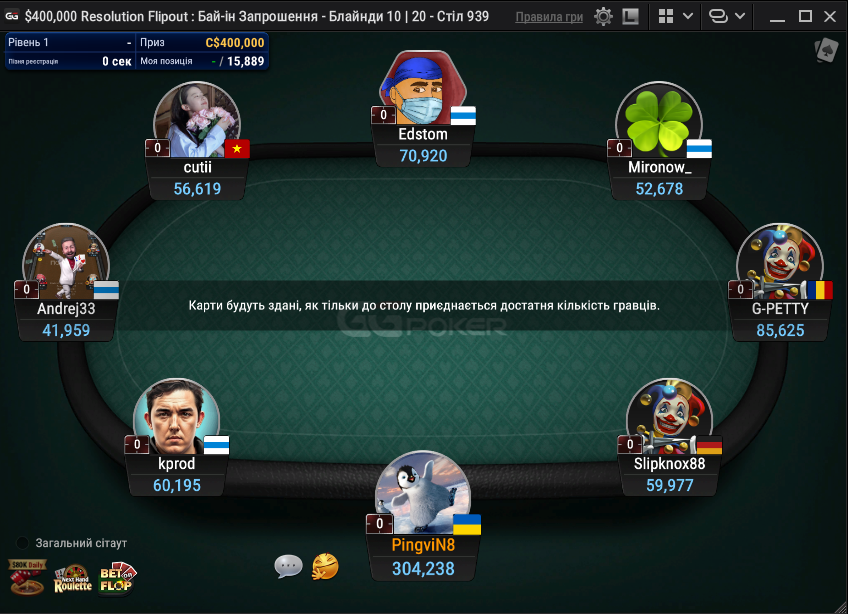Open the stacked tables icon menu

[718, 16]
